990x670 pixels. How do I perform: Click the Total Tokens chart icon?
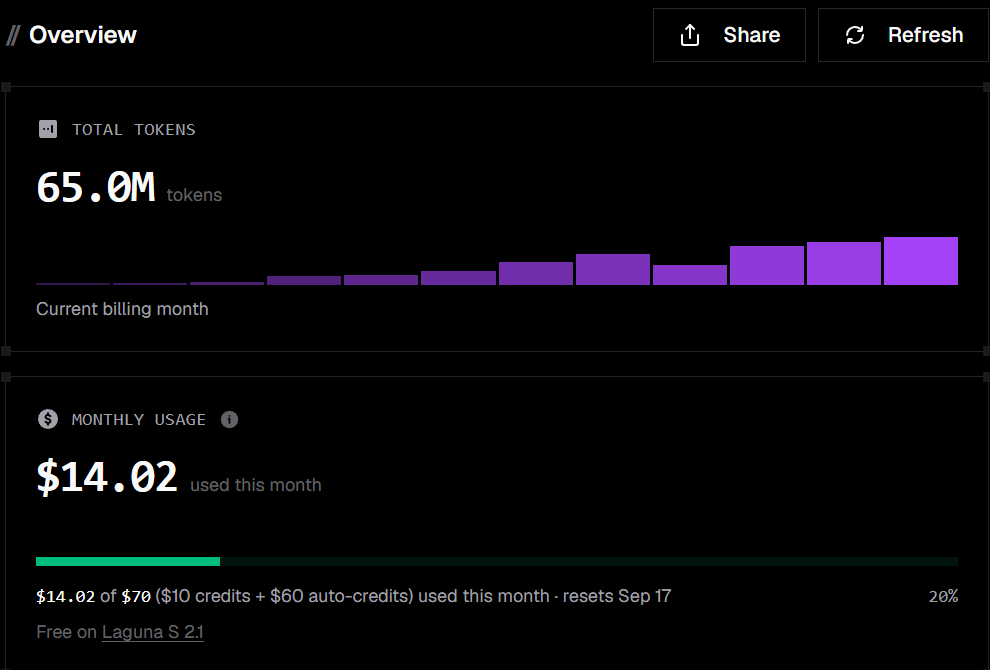click(x=48, y=129)
